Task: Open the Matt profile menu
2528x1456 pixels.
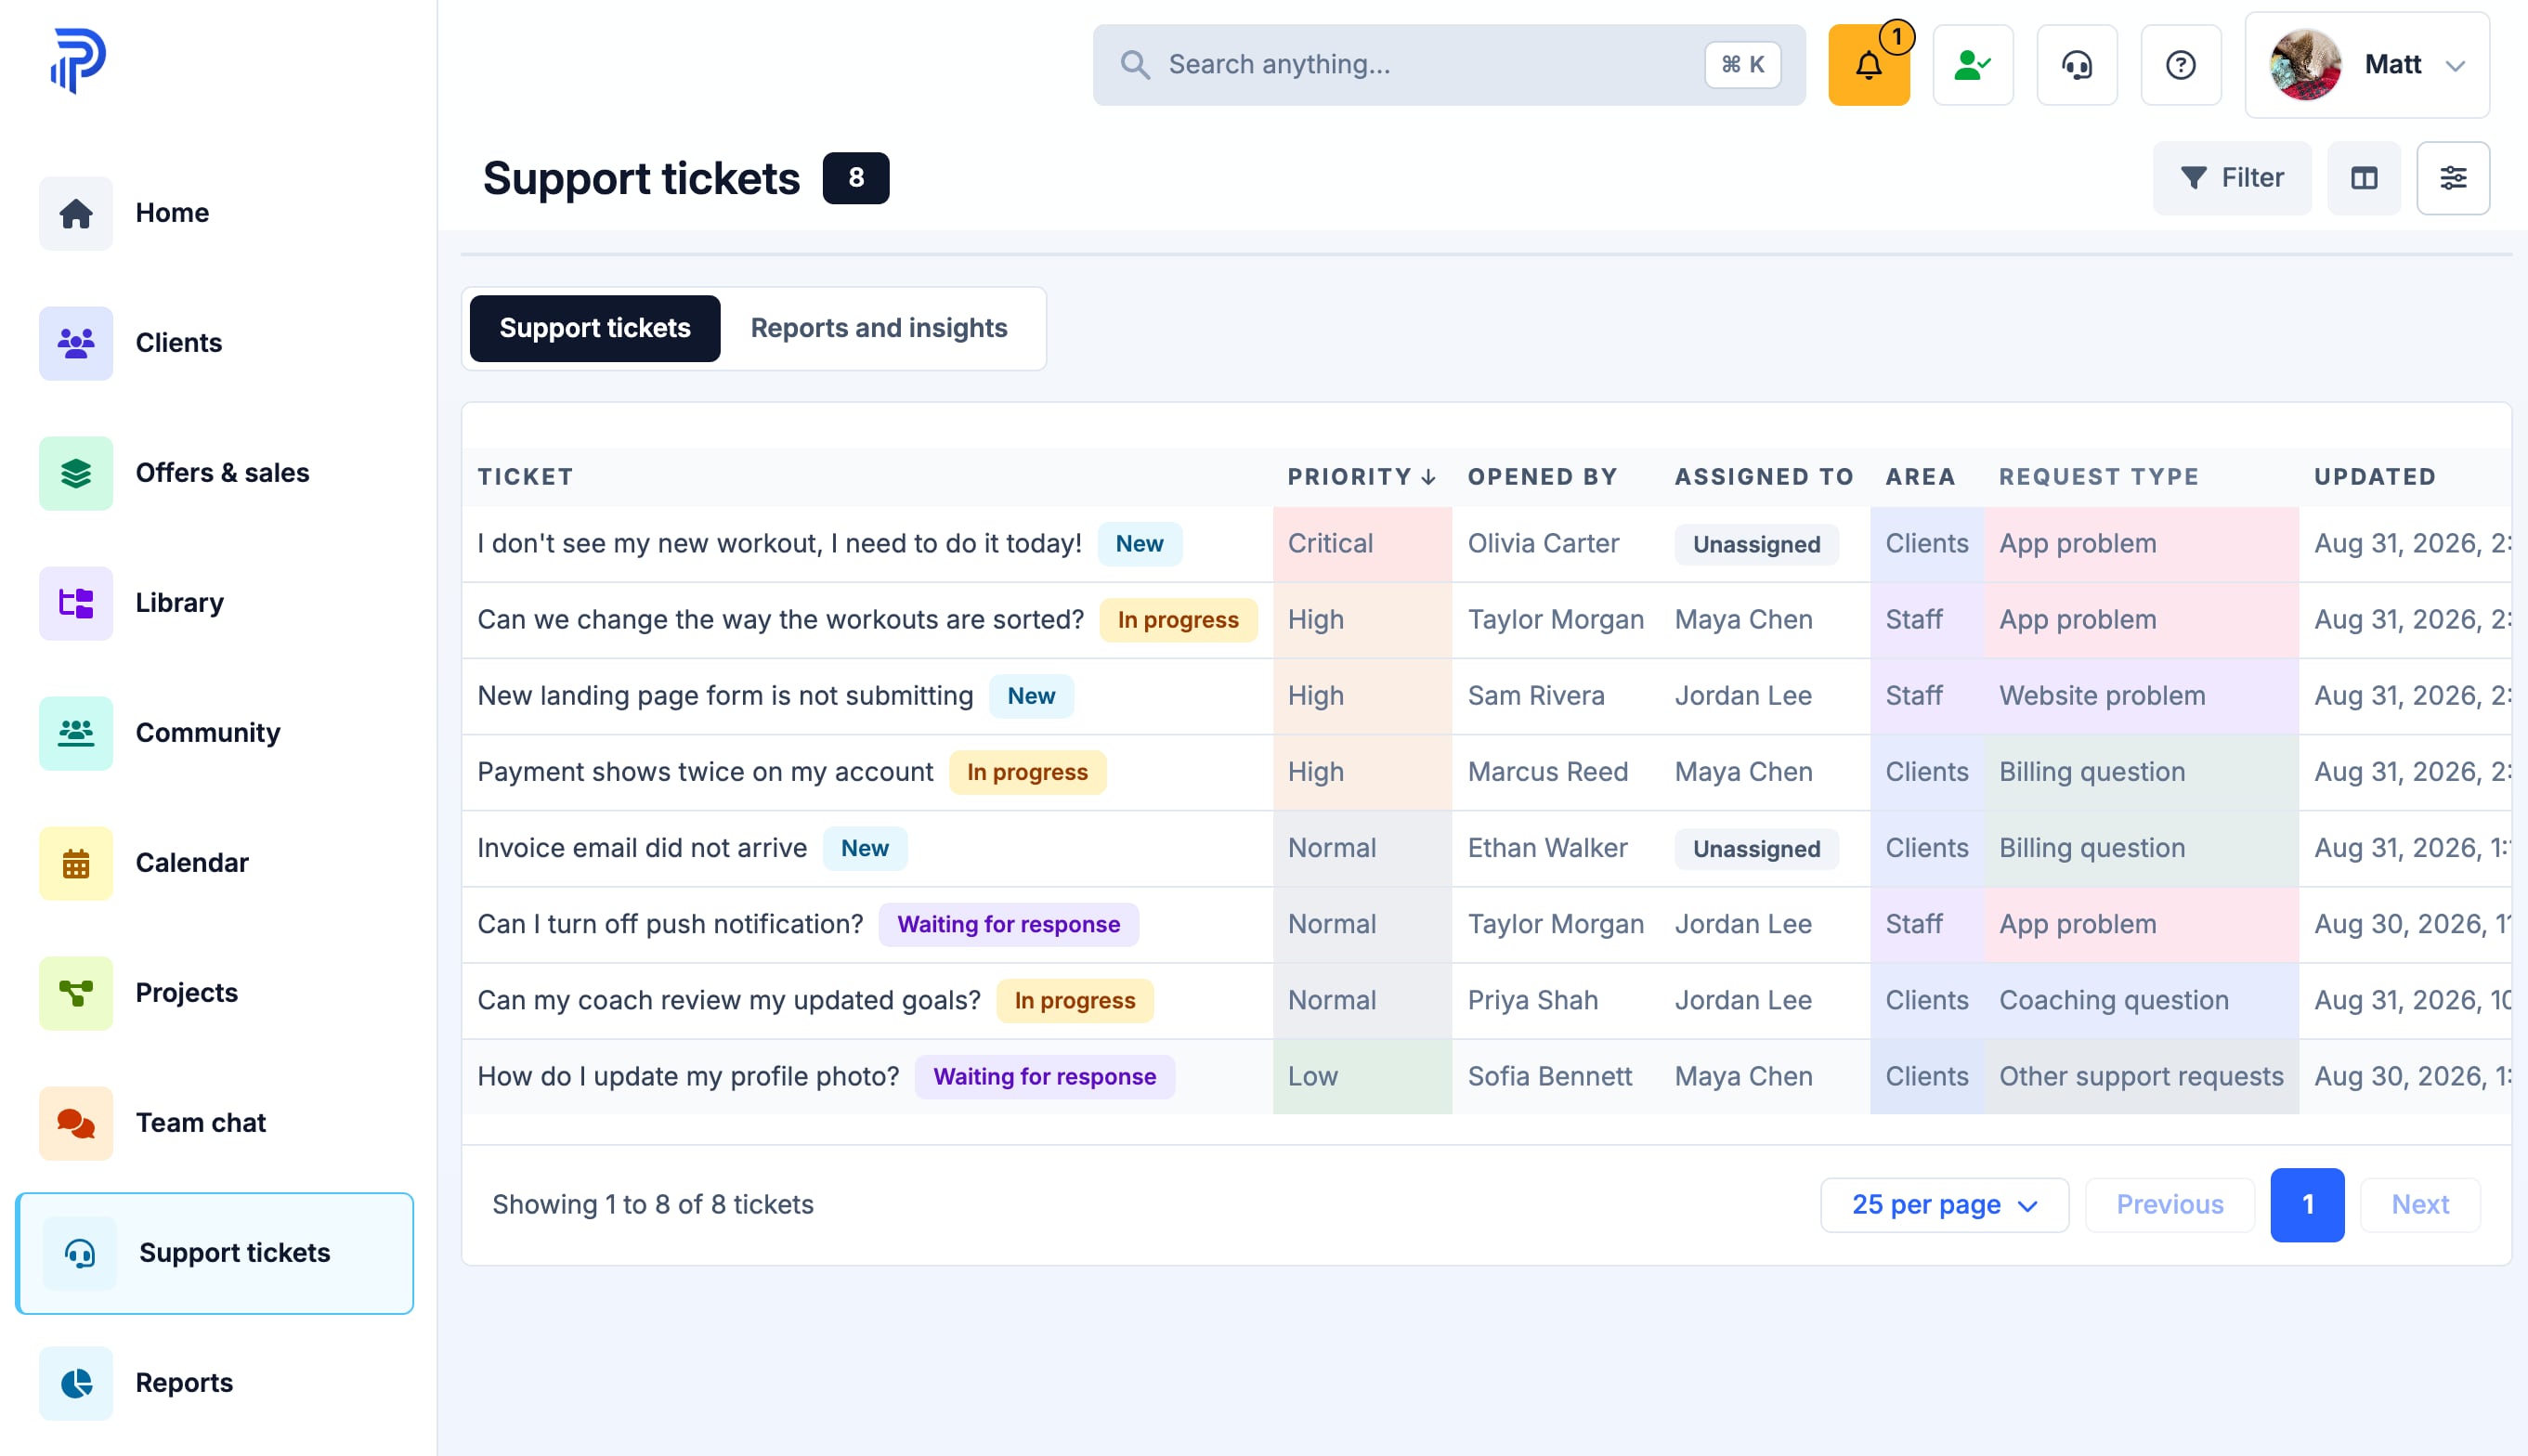Action: [2366, 65]
